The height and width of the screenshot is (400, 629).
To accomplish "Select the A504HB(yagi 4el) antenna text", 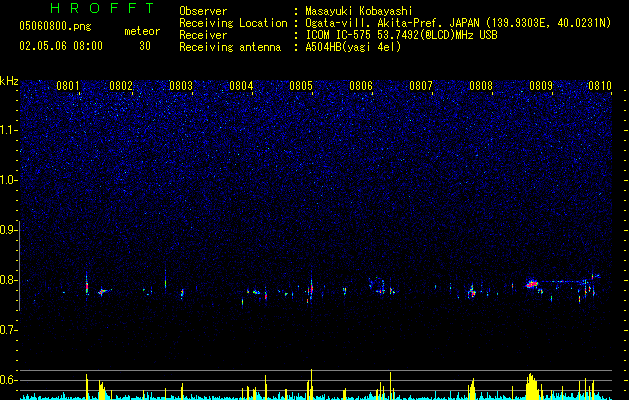I will [x=353, y=47].
